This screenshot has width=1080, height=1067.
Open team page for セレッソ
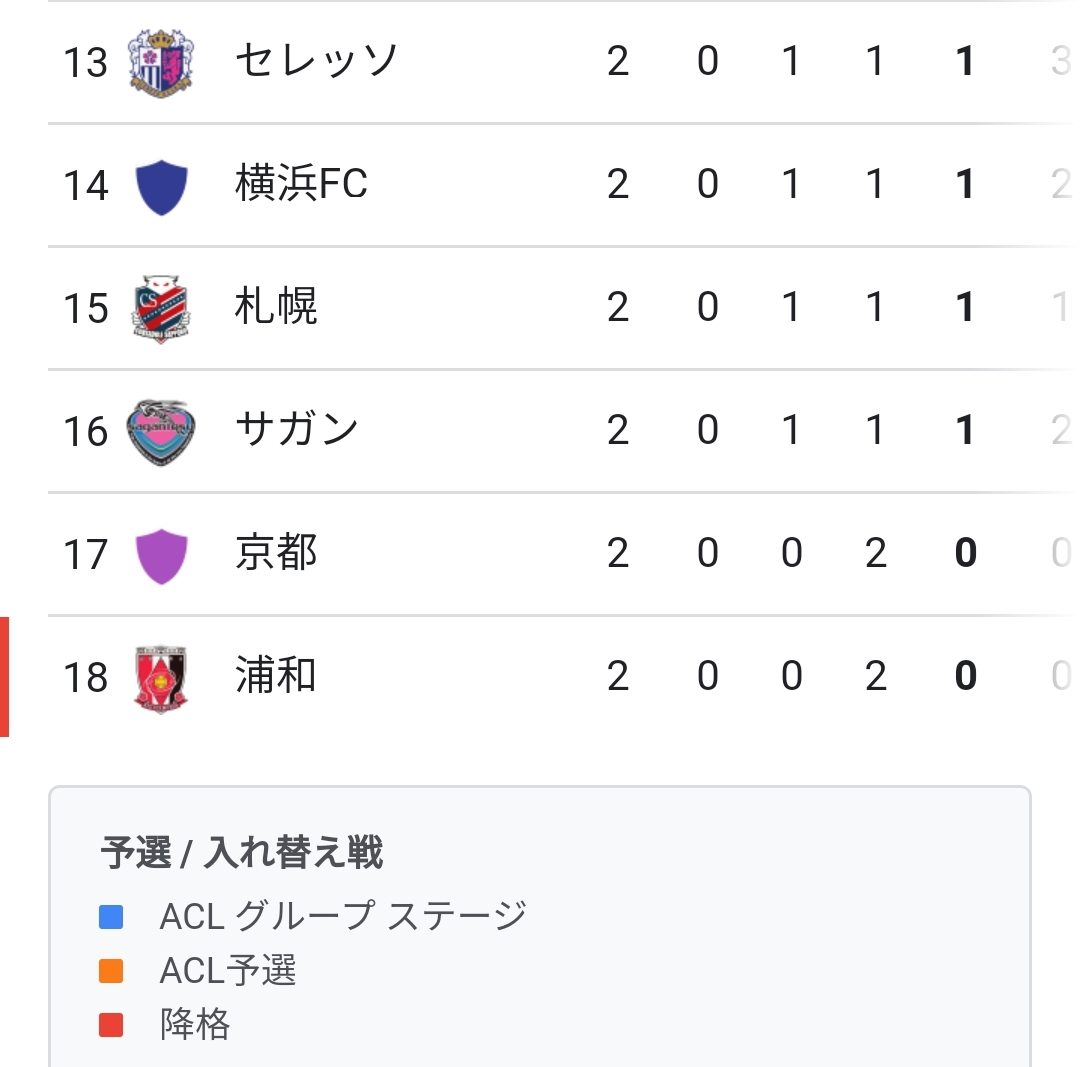coord(316,61)
